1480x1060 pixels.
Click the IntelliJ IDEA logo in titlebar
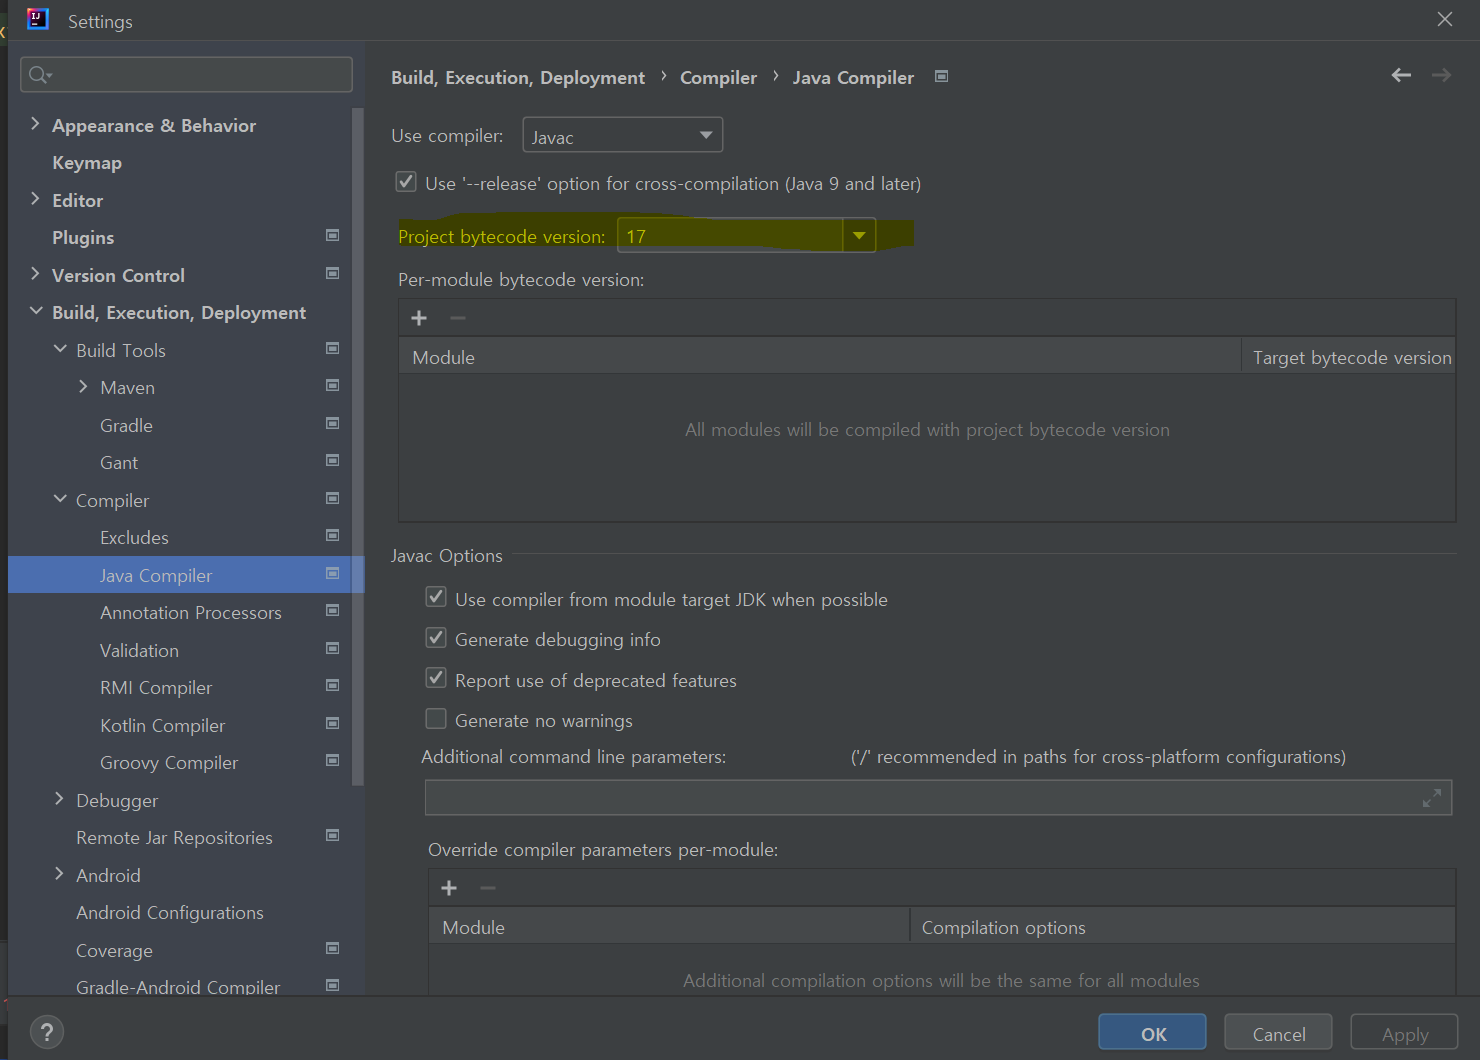tap(37, 19)
